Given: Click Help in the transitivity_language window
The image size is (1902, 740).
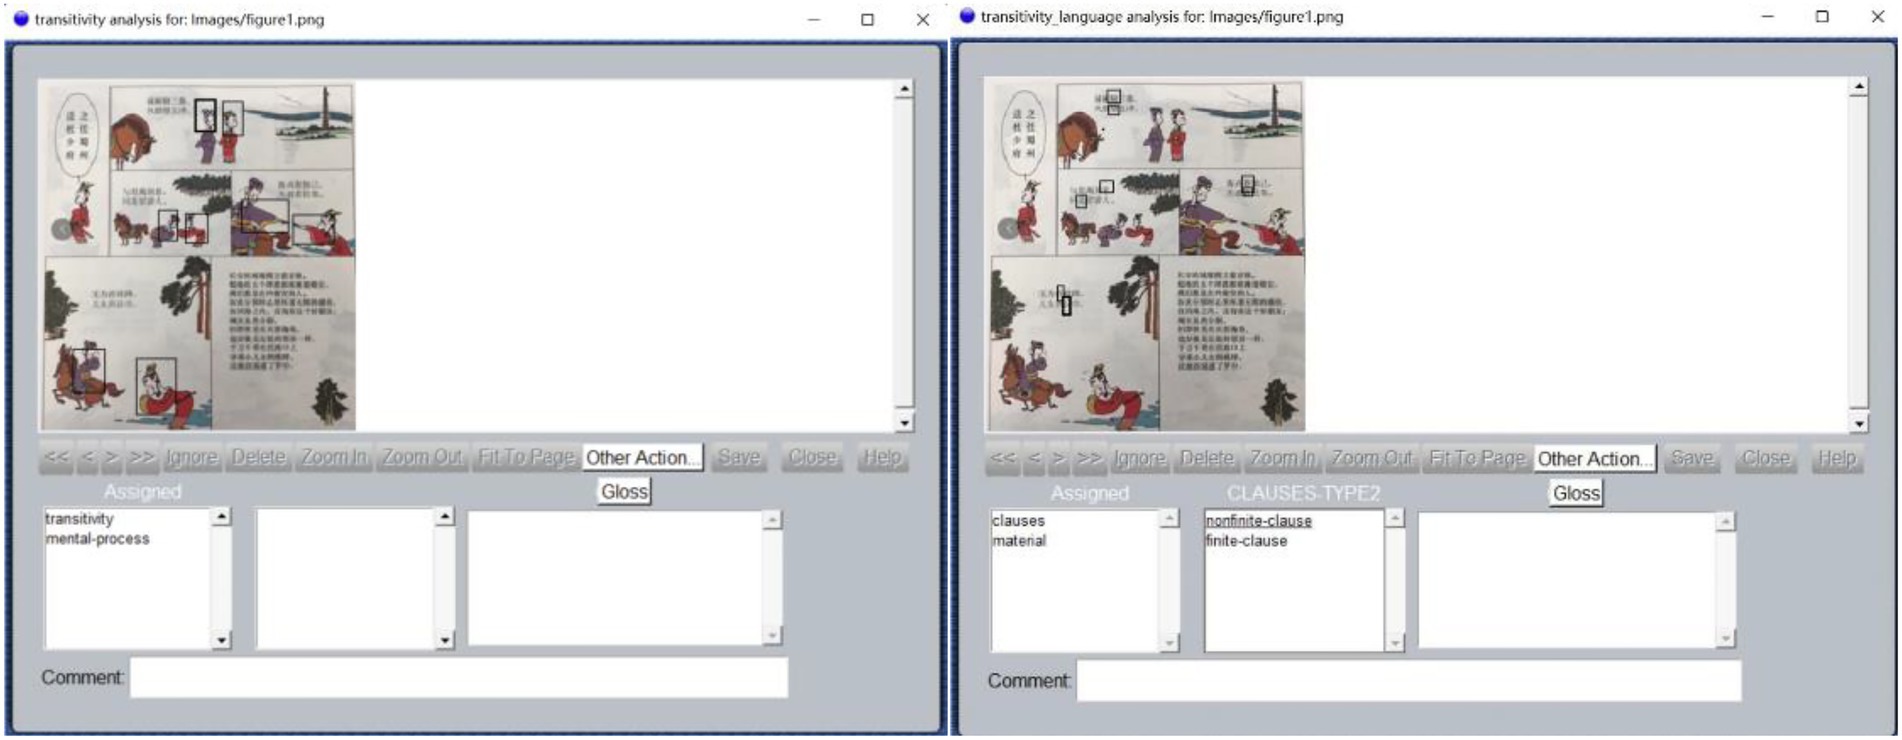Looking at the screenshot, I should 1837,459.
